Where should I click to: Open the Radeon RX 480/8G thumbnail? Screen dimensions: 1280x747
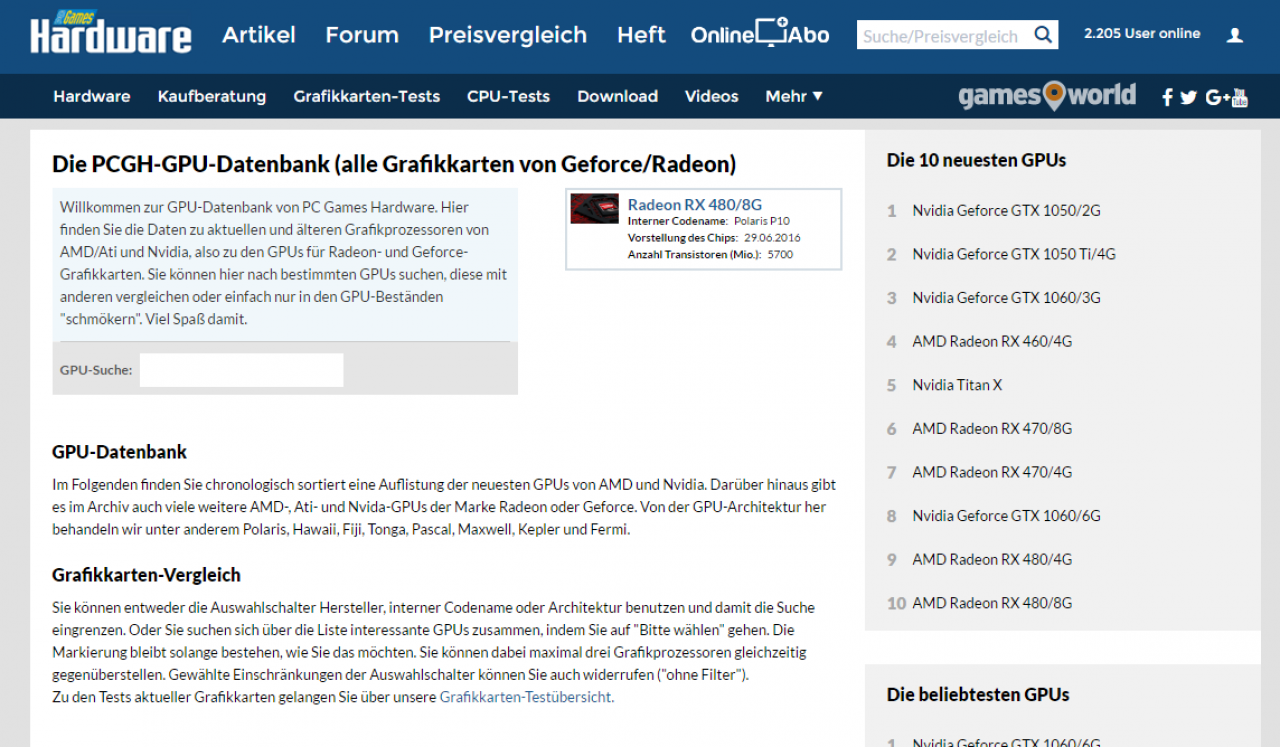click(595, 209)
